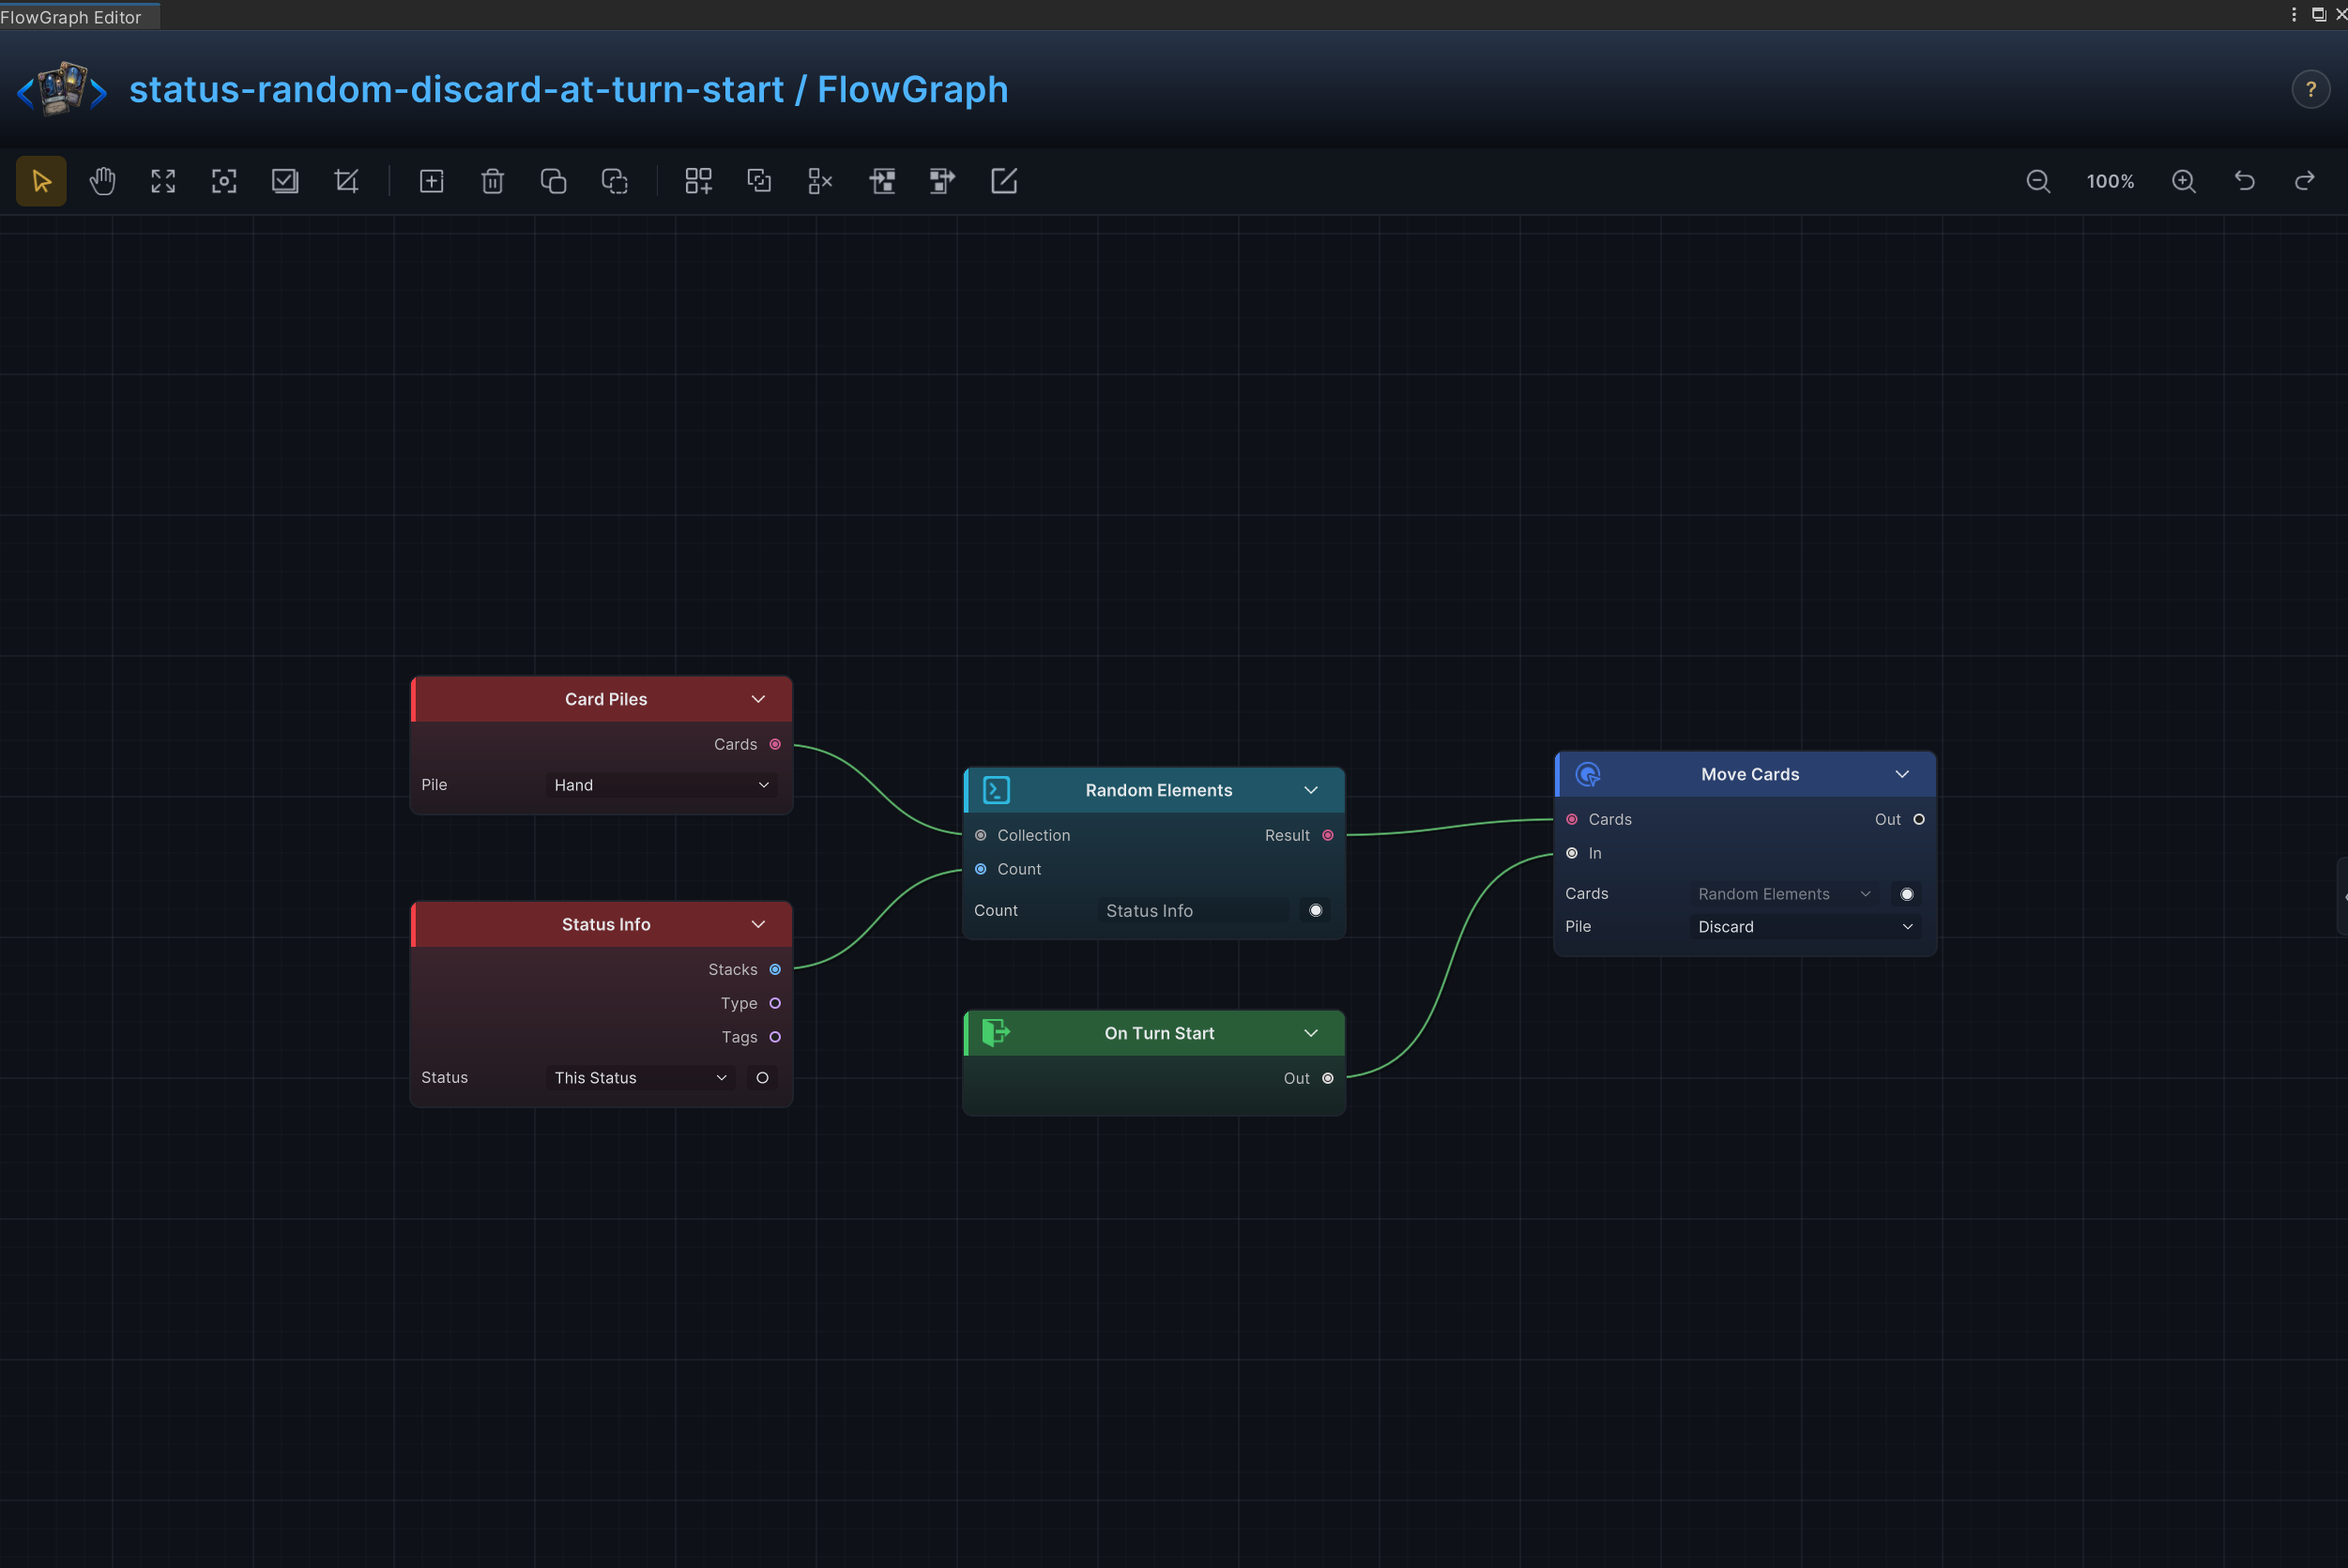Click the Stacks output port
The height and width of the screenshot is (1568, 2348).
coord(775,969)
